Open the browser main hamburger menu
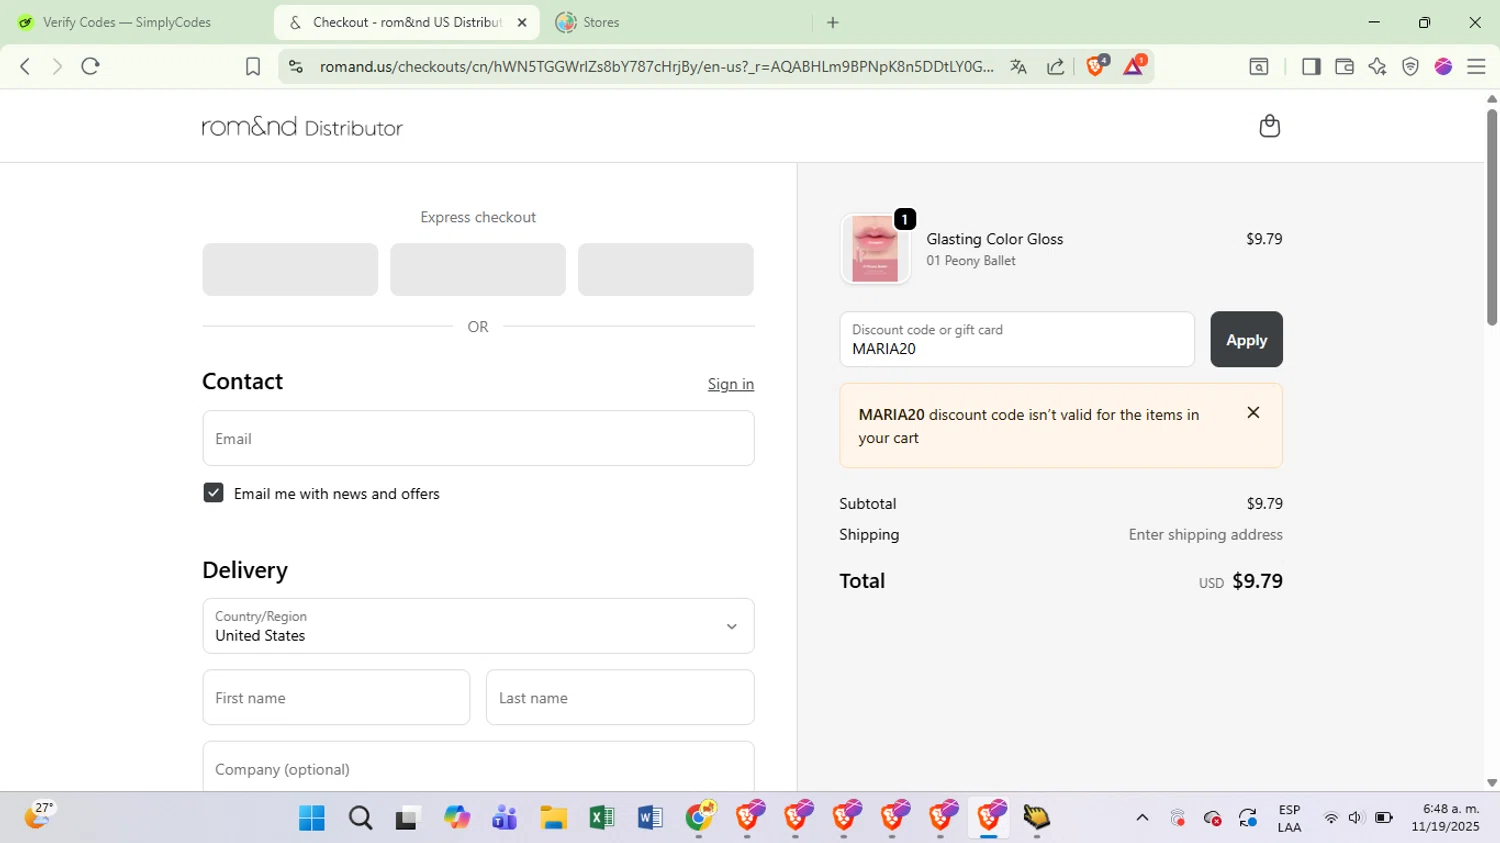 1476,66
